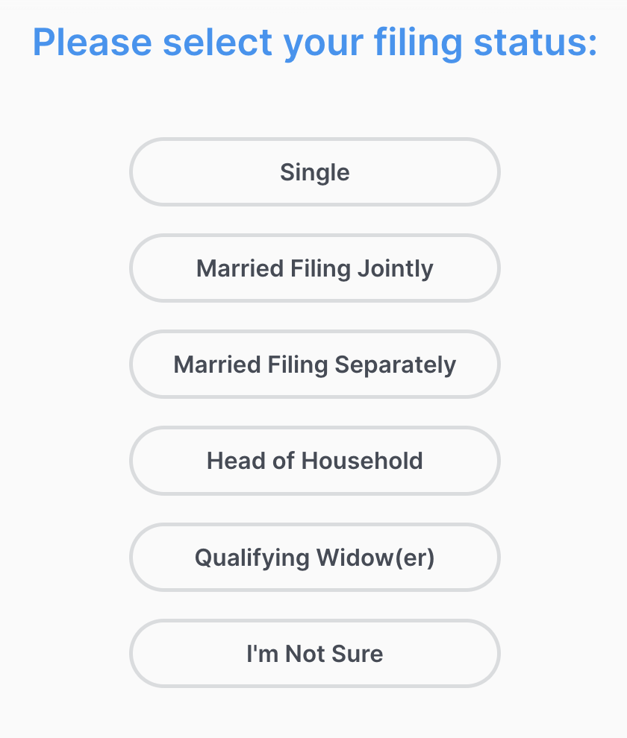Click the 'Widow(er)' pill button
This screenshot has height=738, width=627.
point(314,557)
